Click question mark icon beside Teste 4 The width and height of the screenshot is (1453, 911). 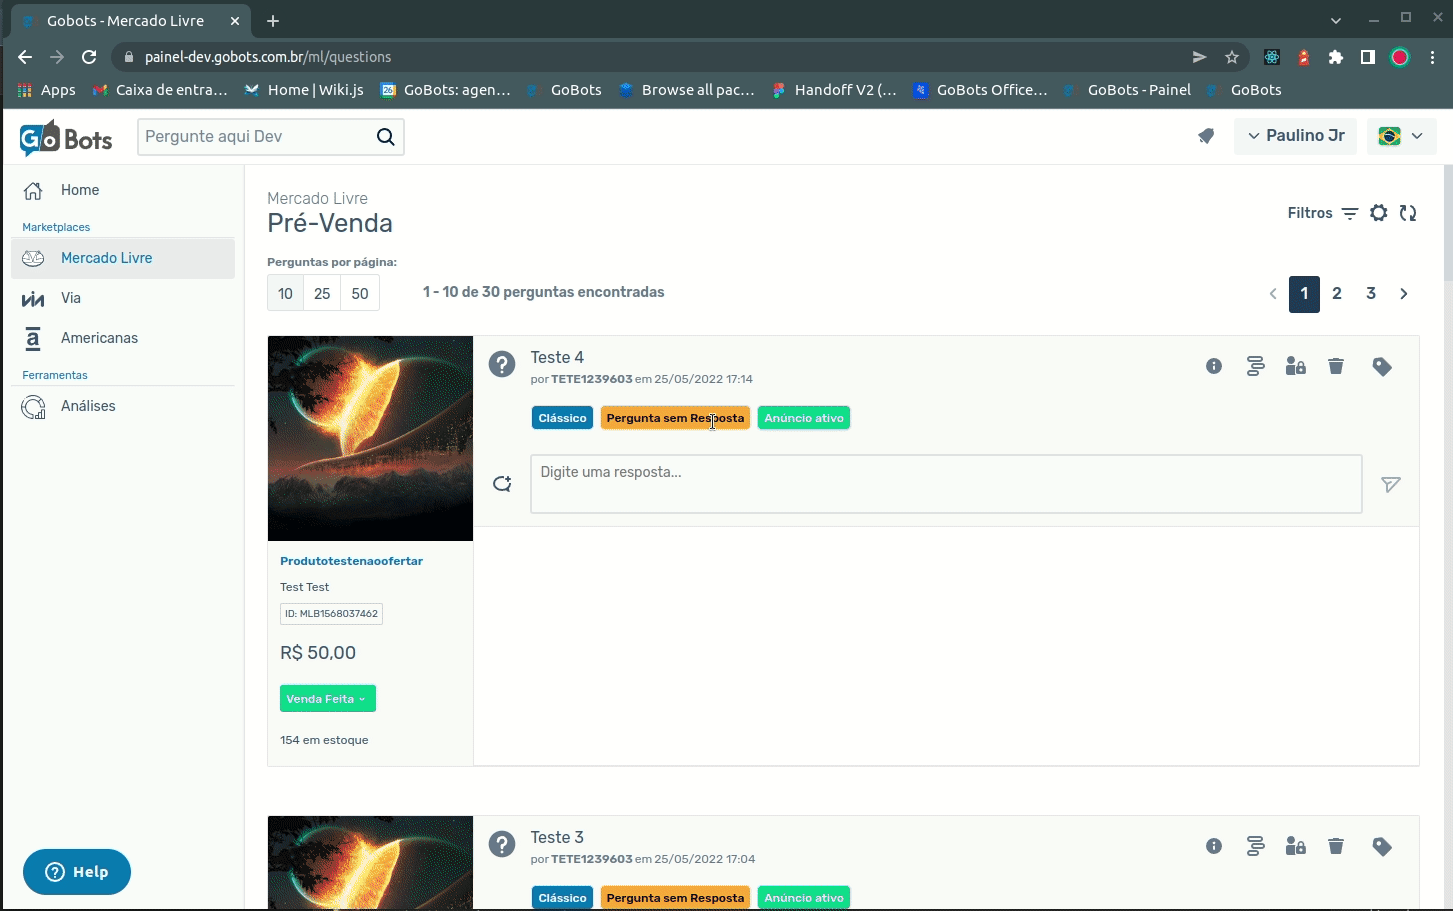pos(502,364)
